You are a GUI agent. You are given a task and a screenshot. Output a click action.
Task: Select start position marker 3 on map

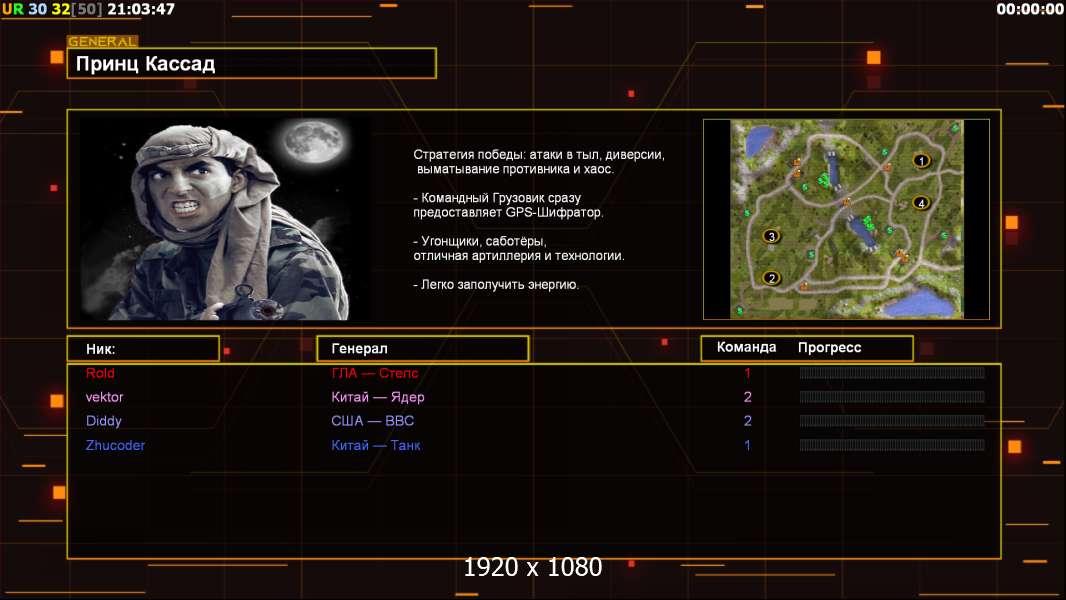(771, 236)
